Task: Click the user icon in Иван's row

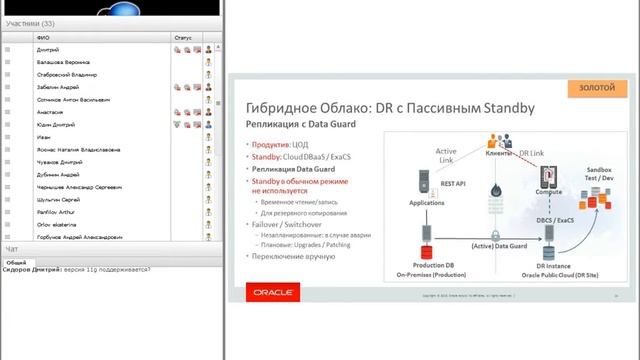Action: [x=209, y=137]
